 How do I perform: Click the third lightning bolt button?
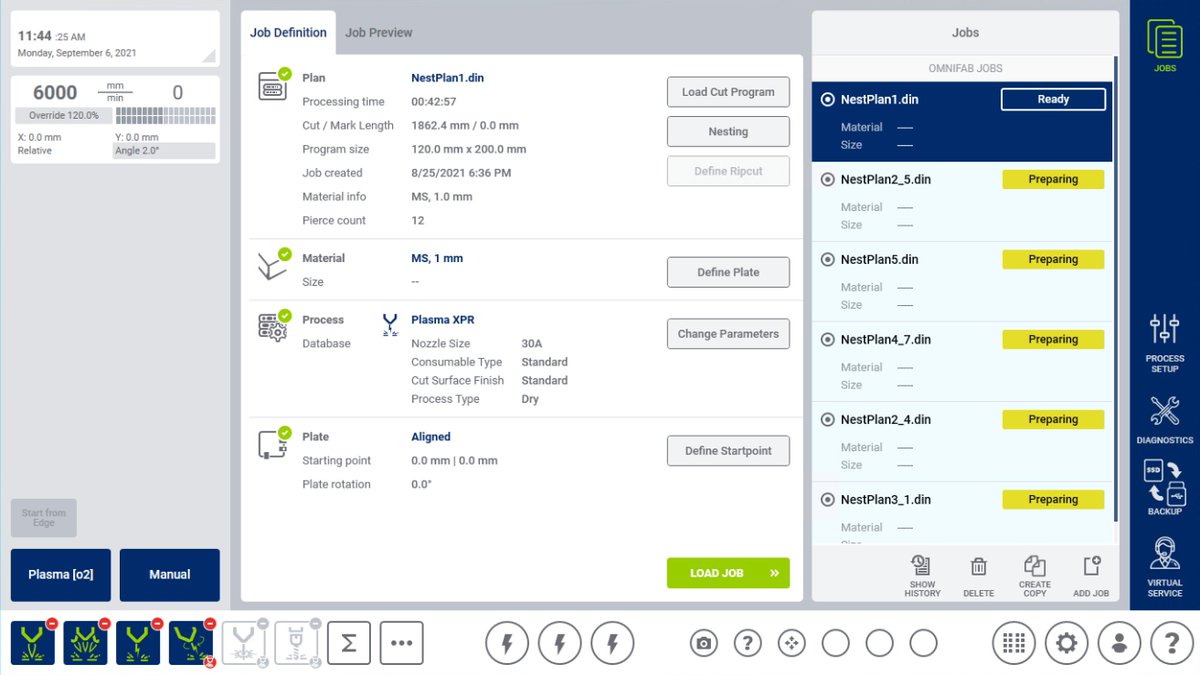(613, 643)
